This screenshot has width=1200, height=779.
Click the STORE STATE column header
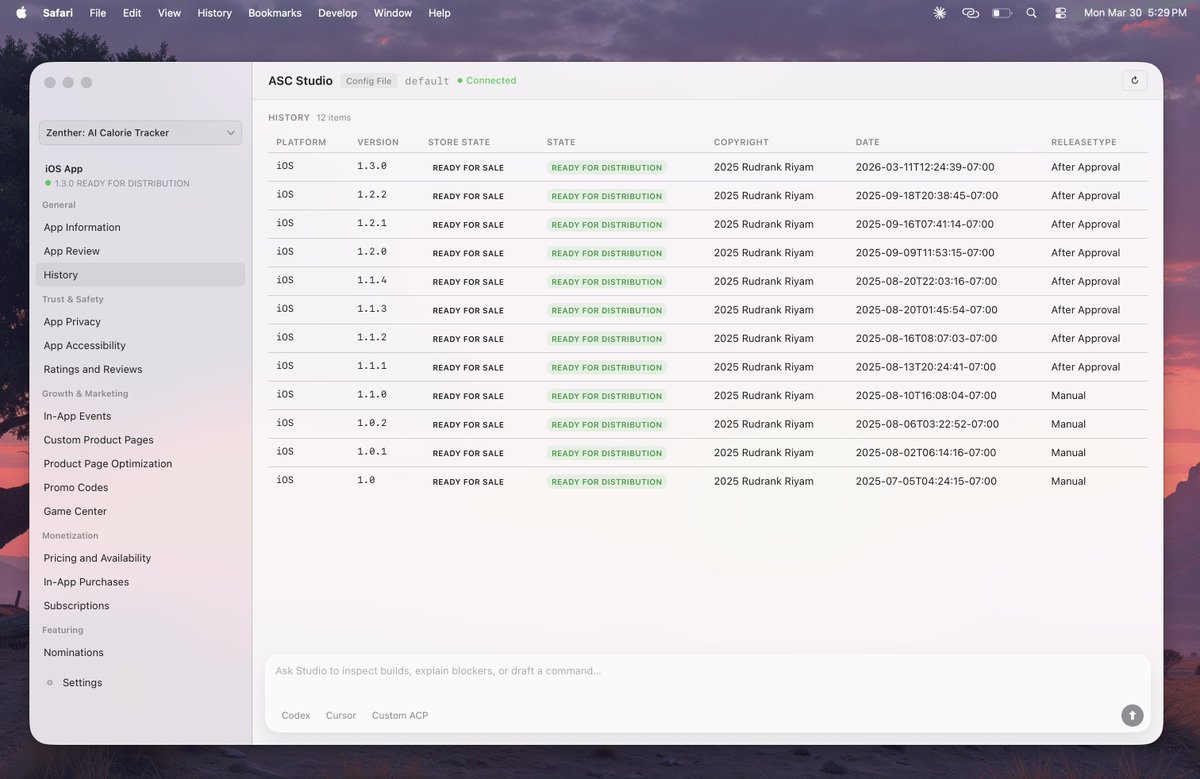(x=459, y=142)
